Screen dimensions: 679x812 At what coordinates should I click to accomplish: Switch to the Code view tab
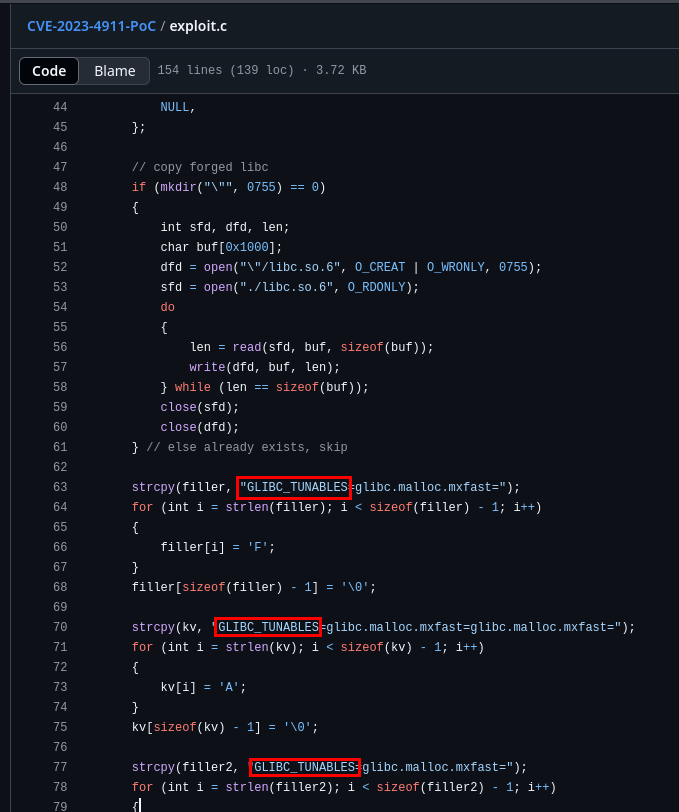click(49, 71)
